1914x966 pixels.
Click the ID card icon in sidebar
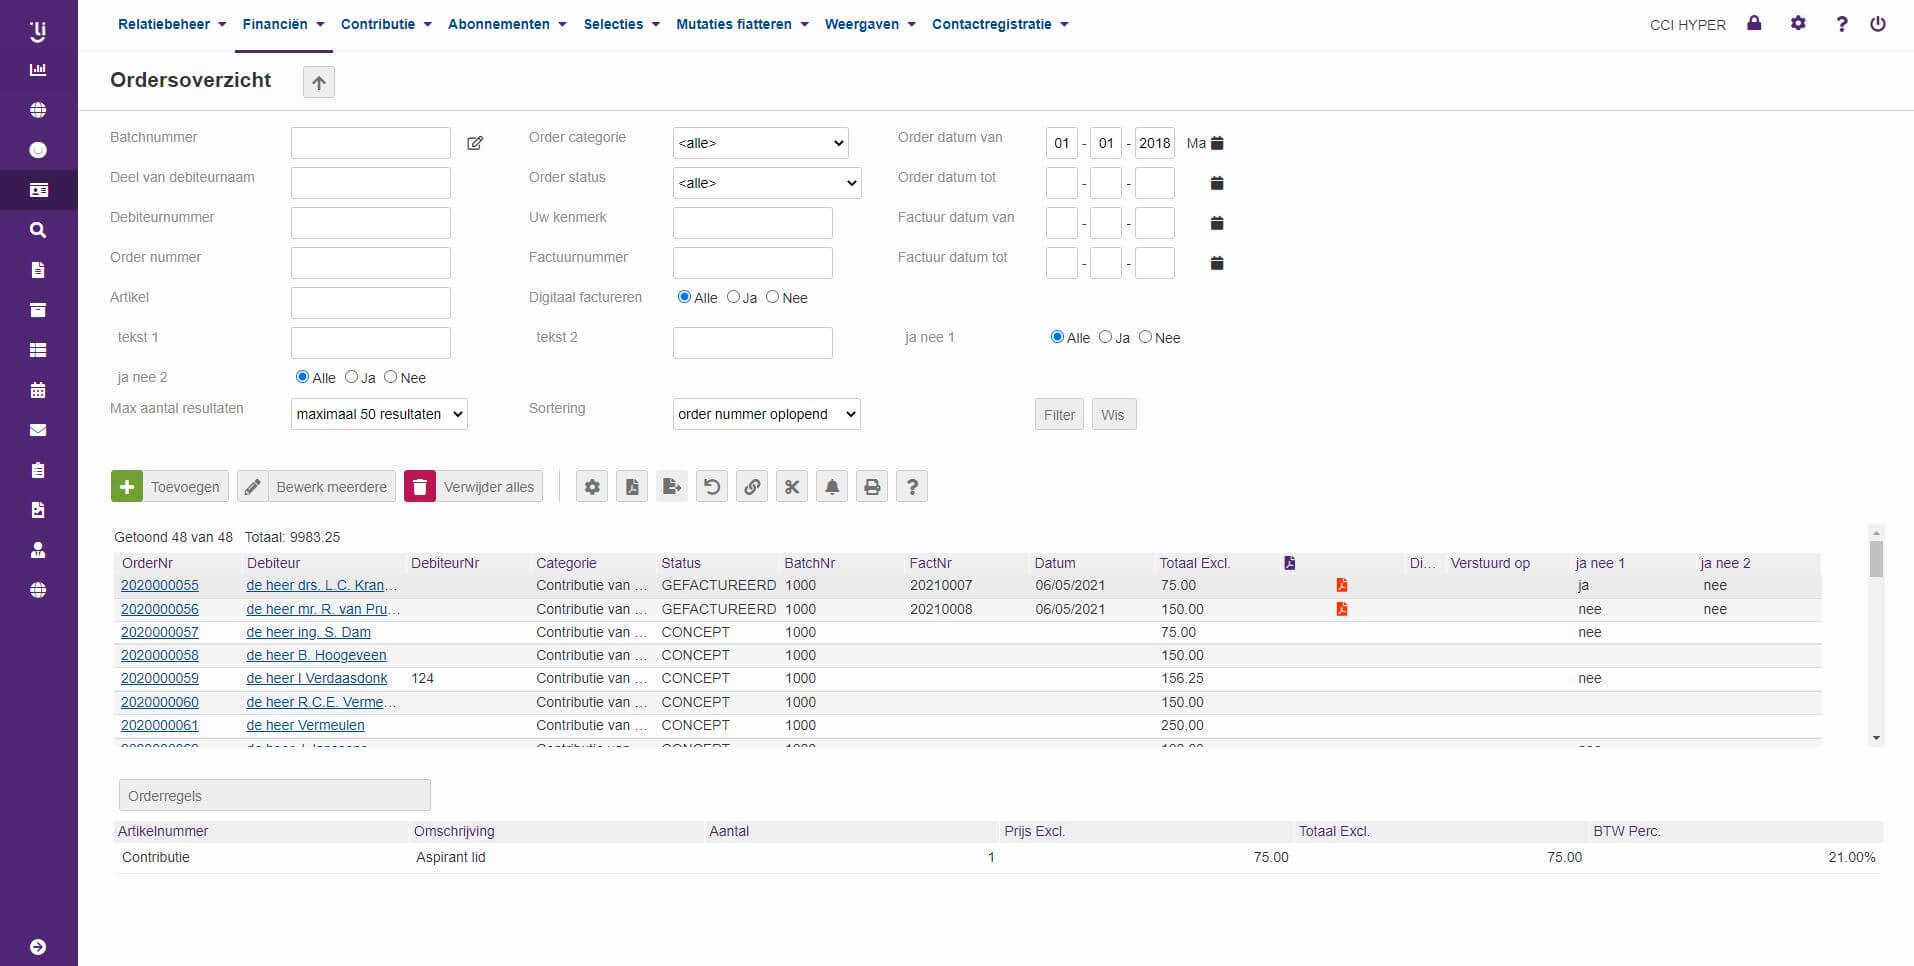[x=38, y=190]
